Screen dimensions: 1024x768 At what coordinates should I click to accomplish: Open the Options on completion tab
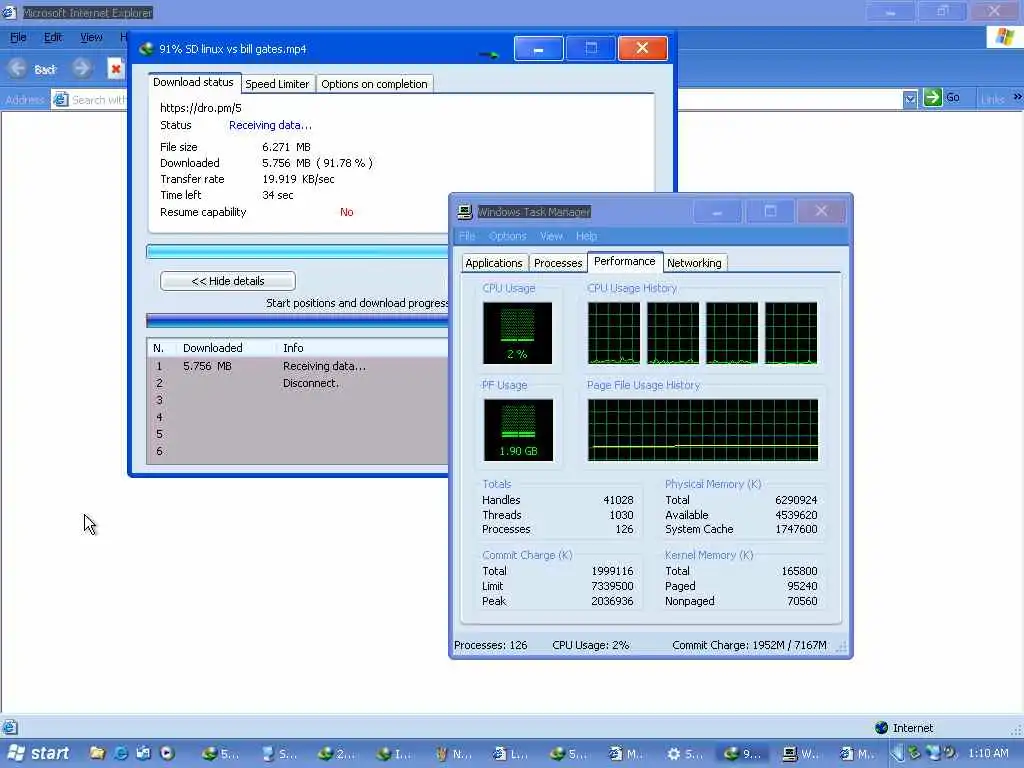click(x=374, y=84)
